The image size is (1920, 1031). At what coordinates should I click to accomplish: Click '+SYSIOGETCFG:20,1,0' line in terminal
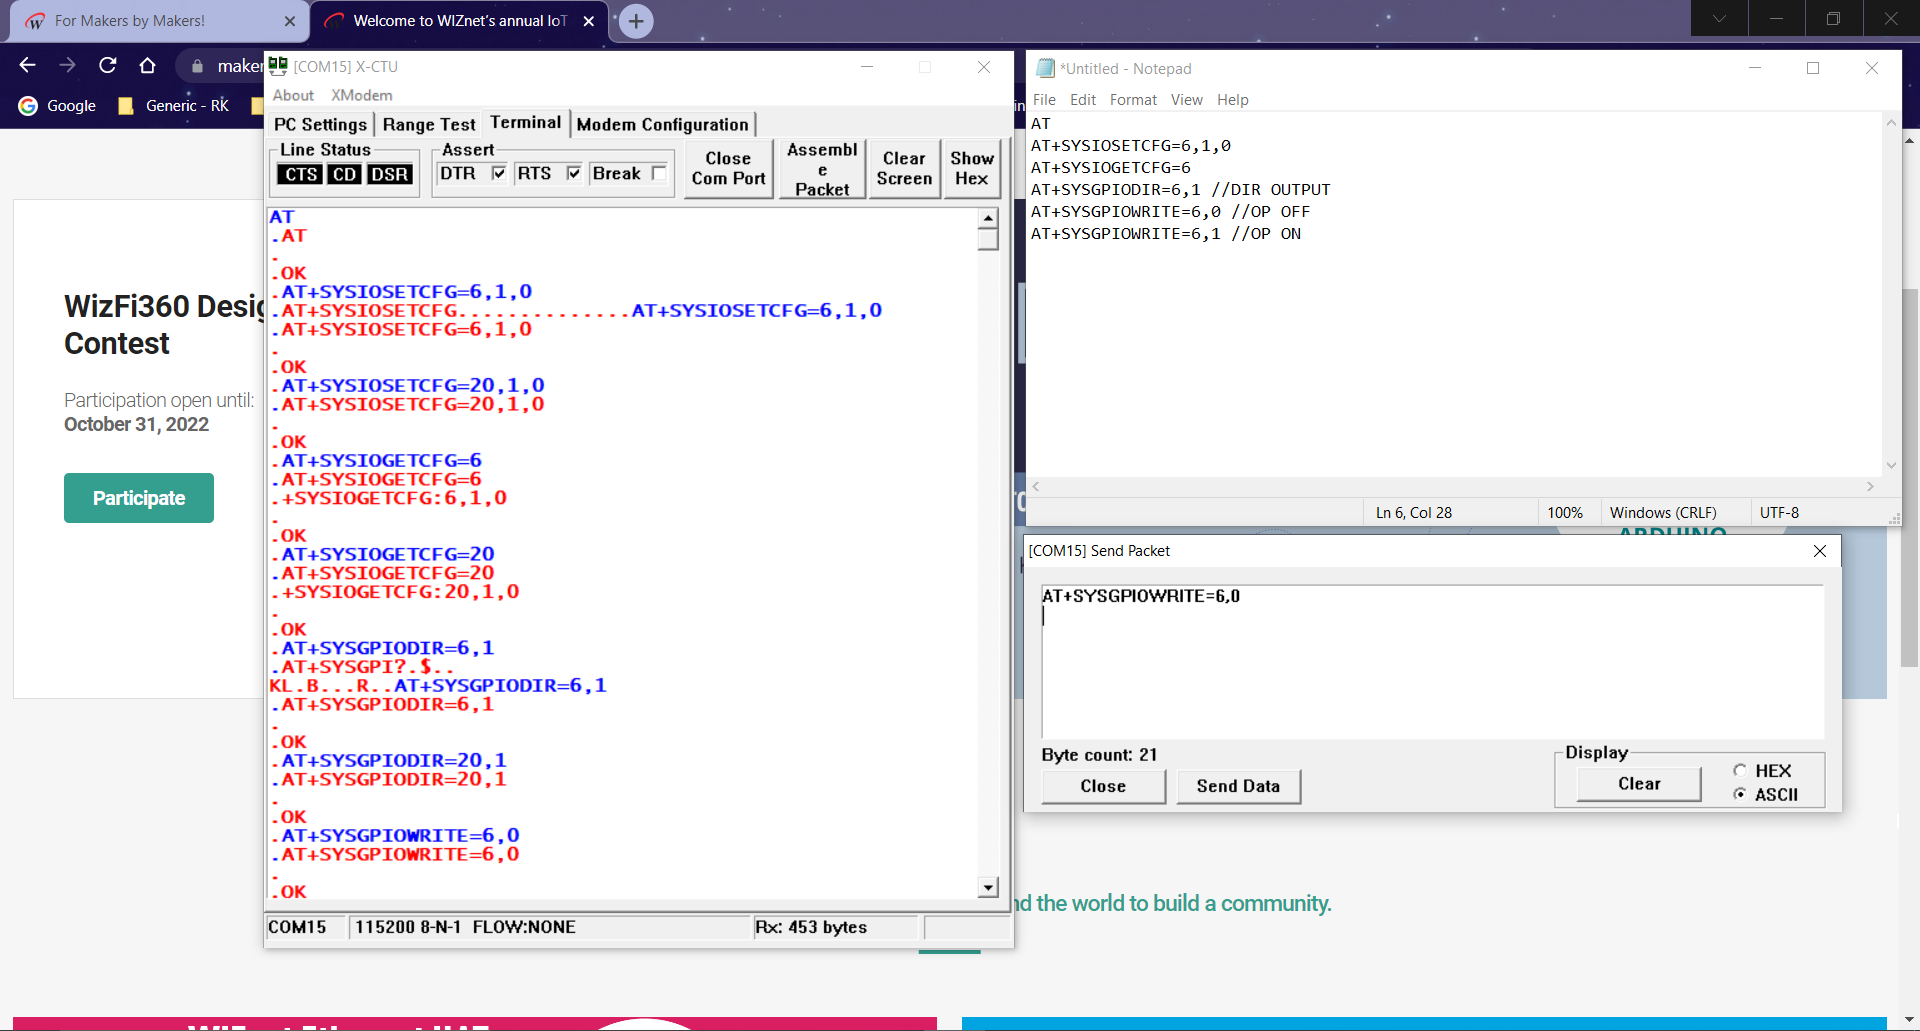(x=400, y=592)
